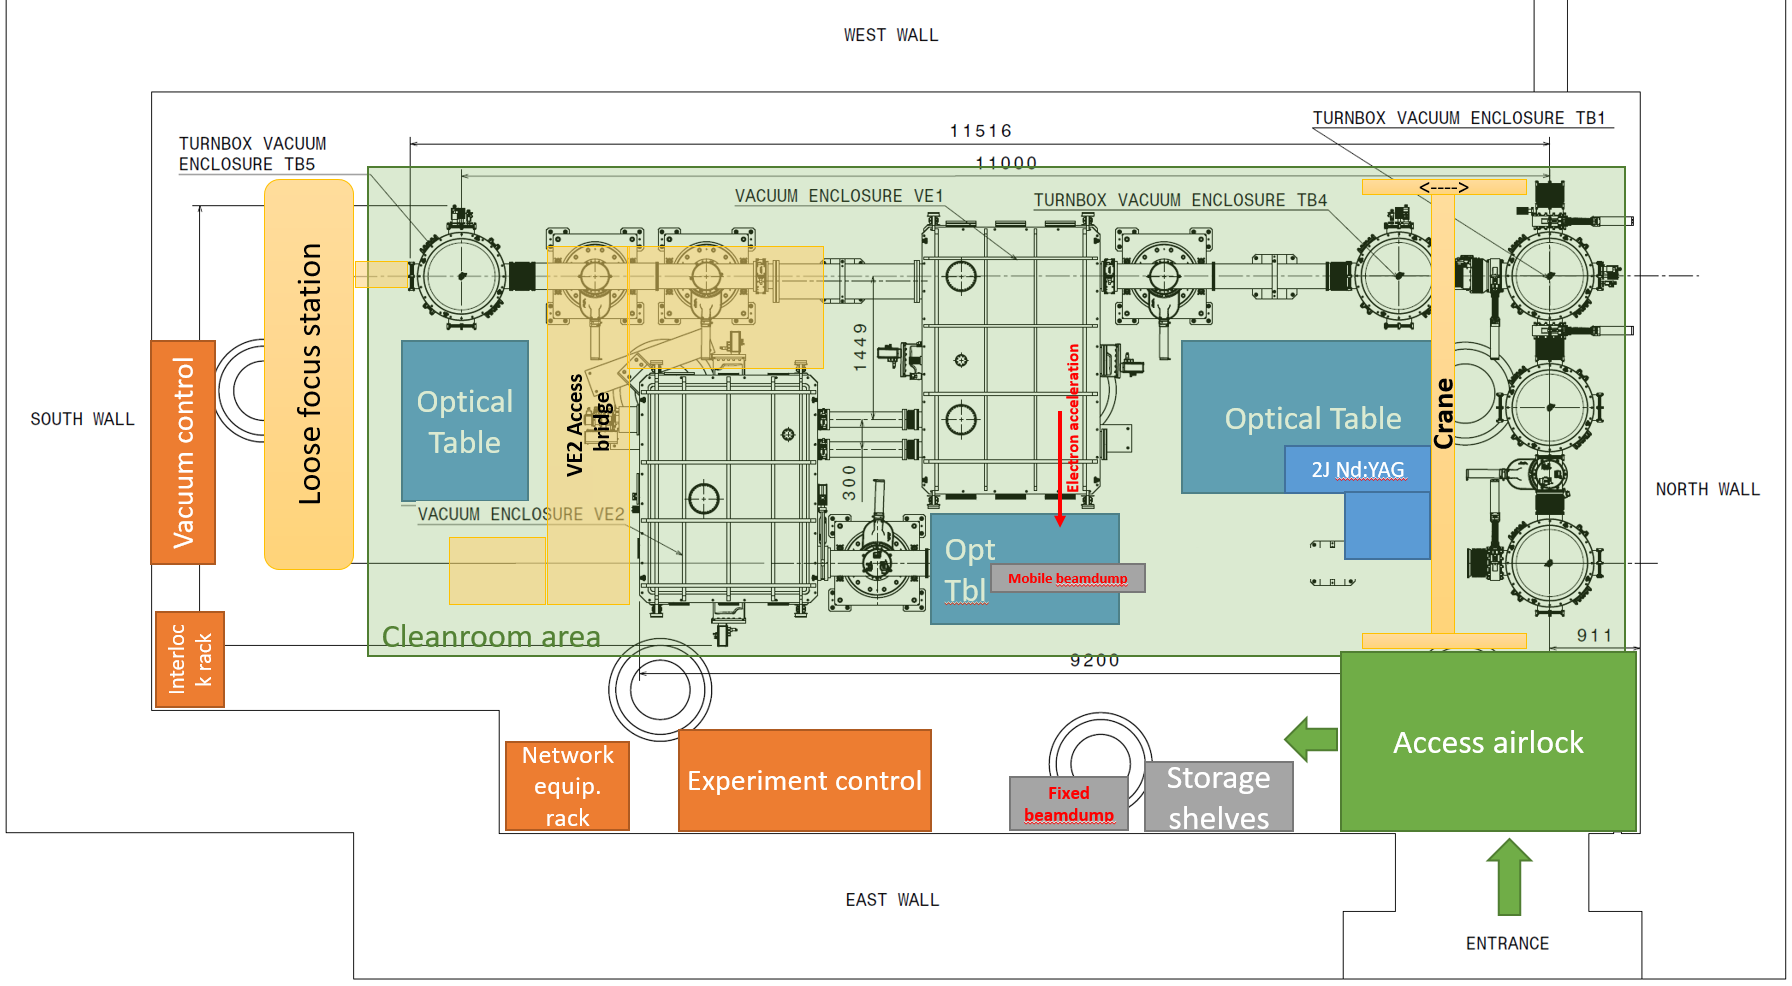This screenshot has height=986, width=1792.
Task: Open the Access airlock area
Action: (x=1487, y=742)
